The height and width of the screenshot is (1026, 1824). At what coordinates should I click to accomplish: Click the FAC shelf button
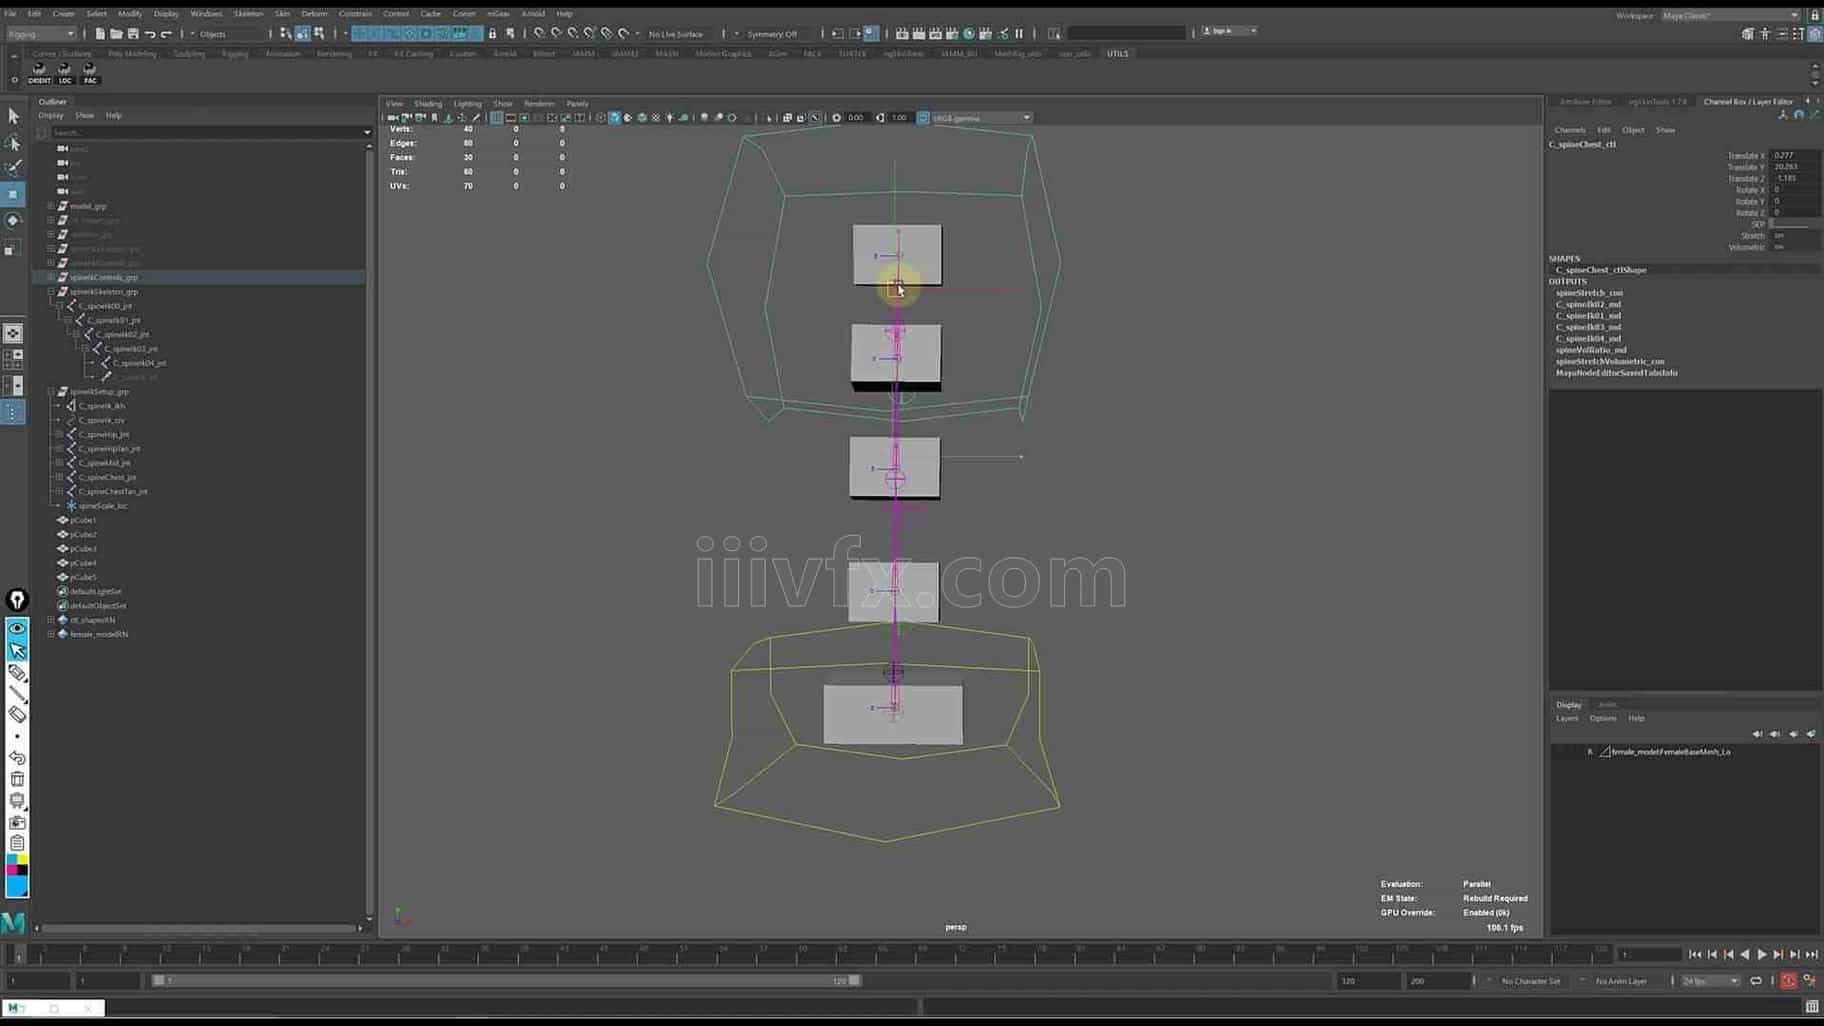[x=90, y=72]
